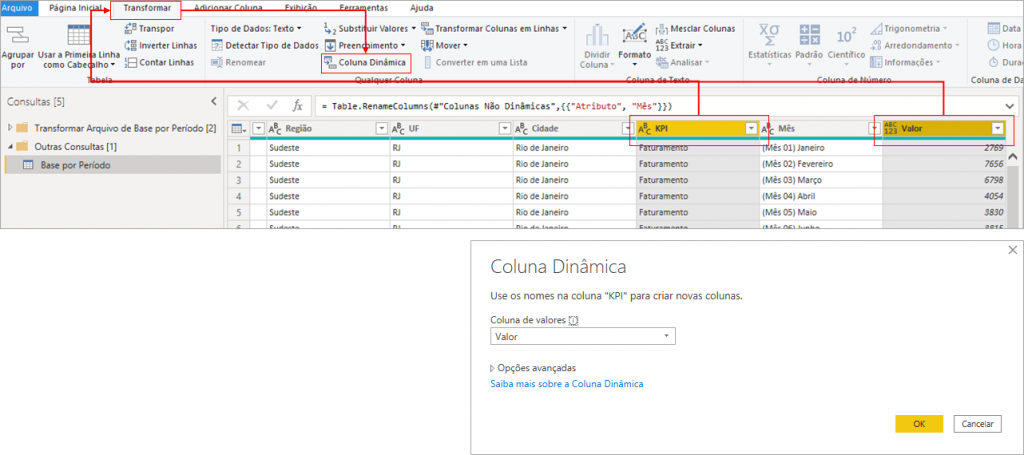Expand Transformar Arquivo de Base por Período folder
Viewport: 1024px width, 455px height.
pyautogui.click(x=10, y=129)
